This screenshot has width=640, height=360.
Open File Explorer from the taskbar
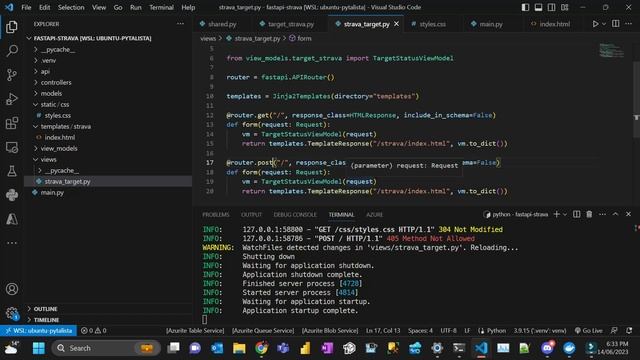point(239,348)
